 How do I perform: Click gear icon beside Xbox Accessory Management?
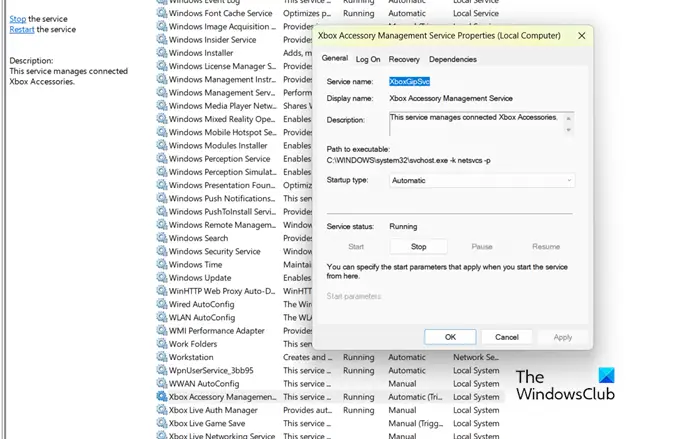pos(161,396)
